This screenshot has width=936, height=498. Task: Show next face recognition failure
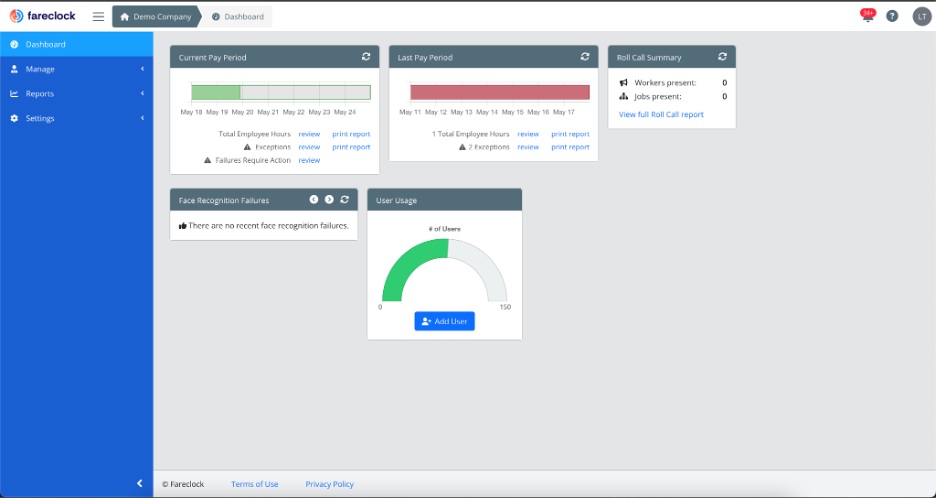329,199
